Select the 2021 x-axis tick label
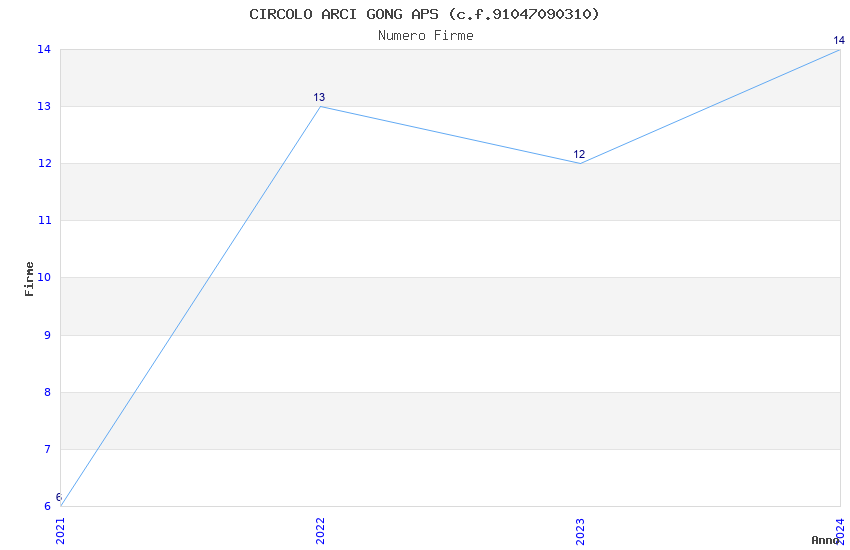 point(60,530)
